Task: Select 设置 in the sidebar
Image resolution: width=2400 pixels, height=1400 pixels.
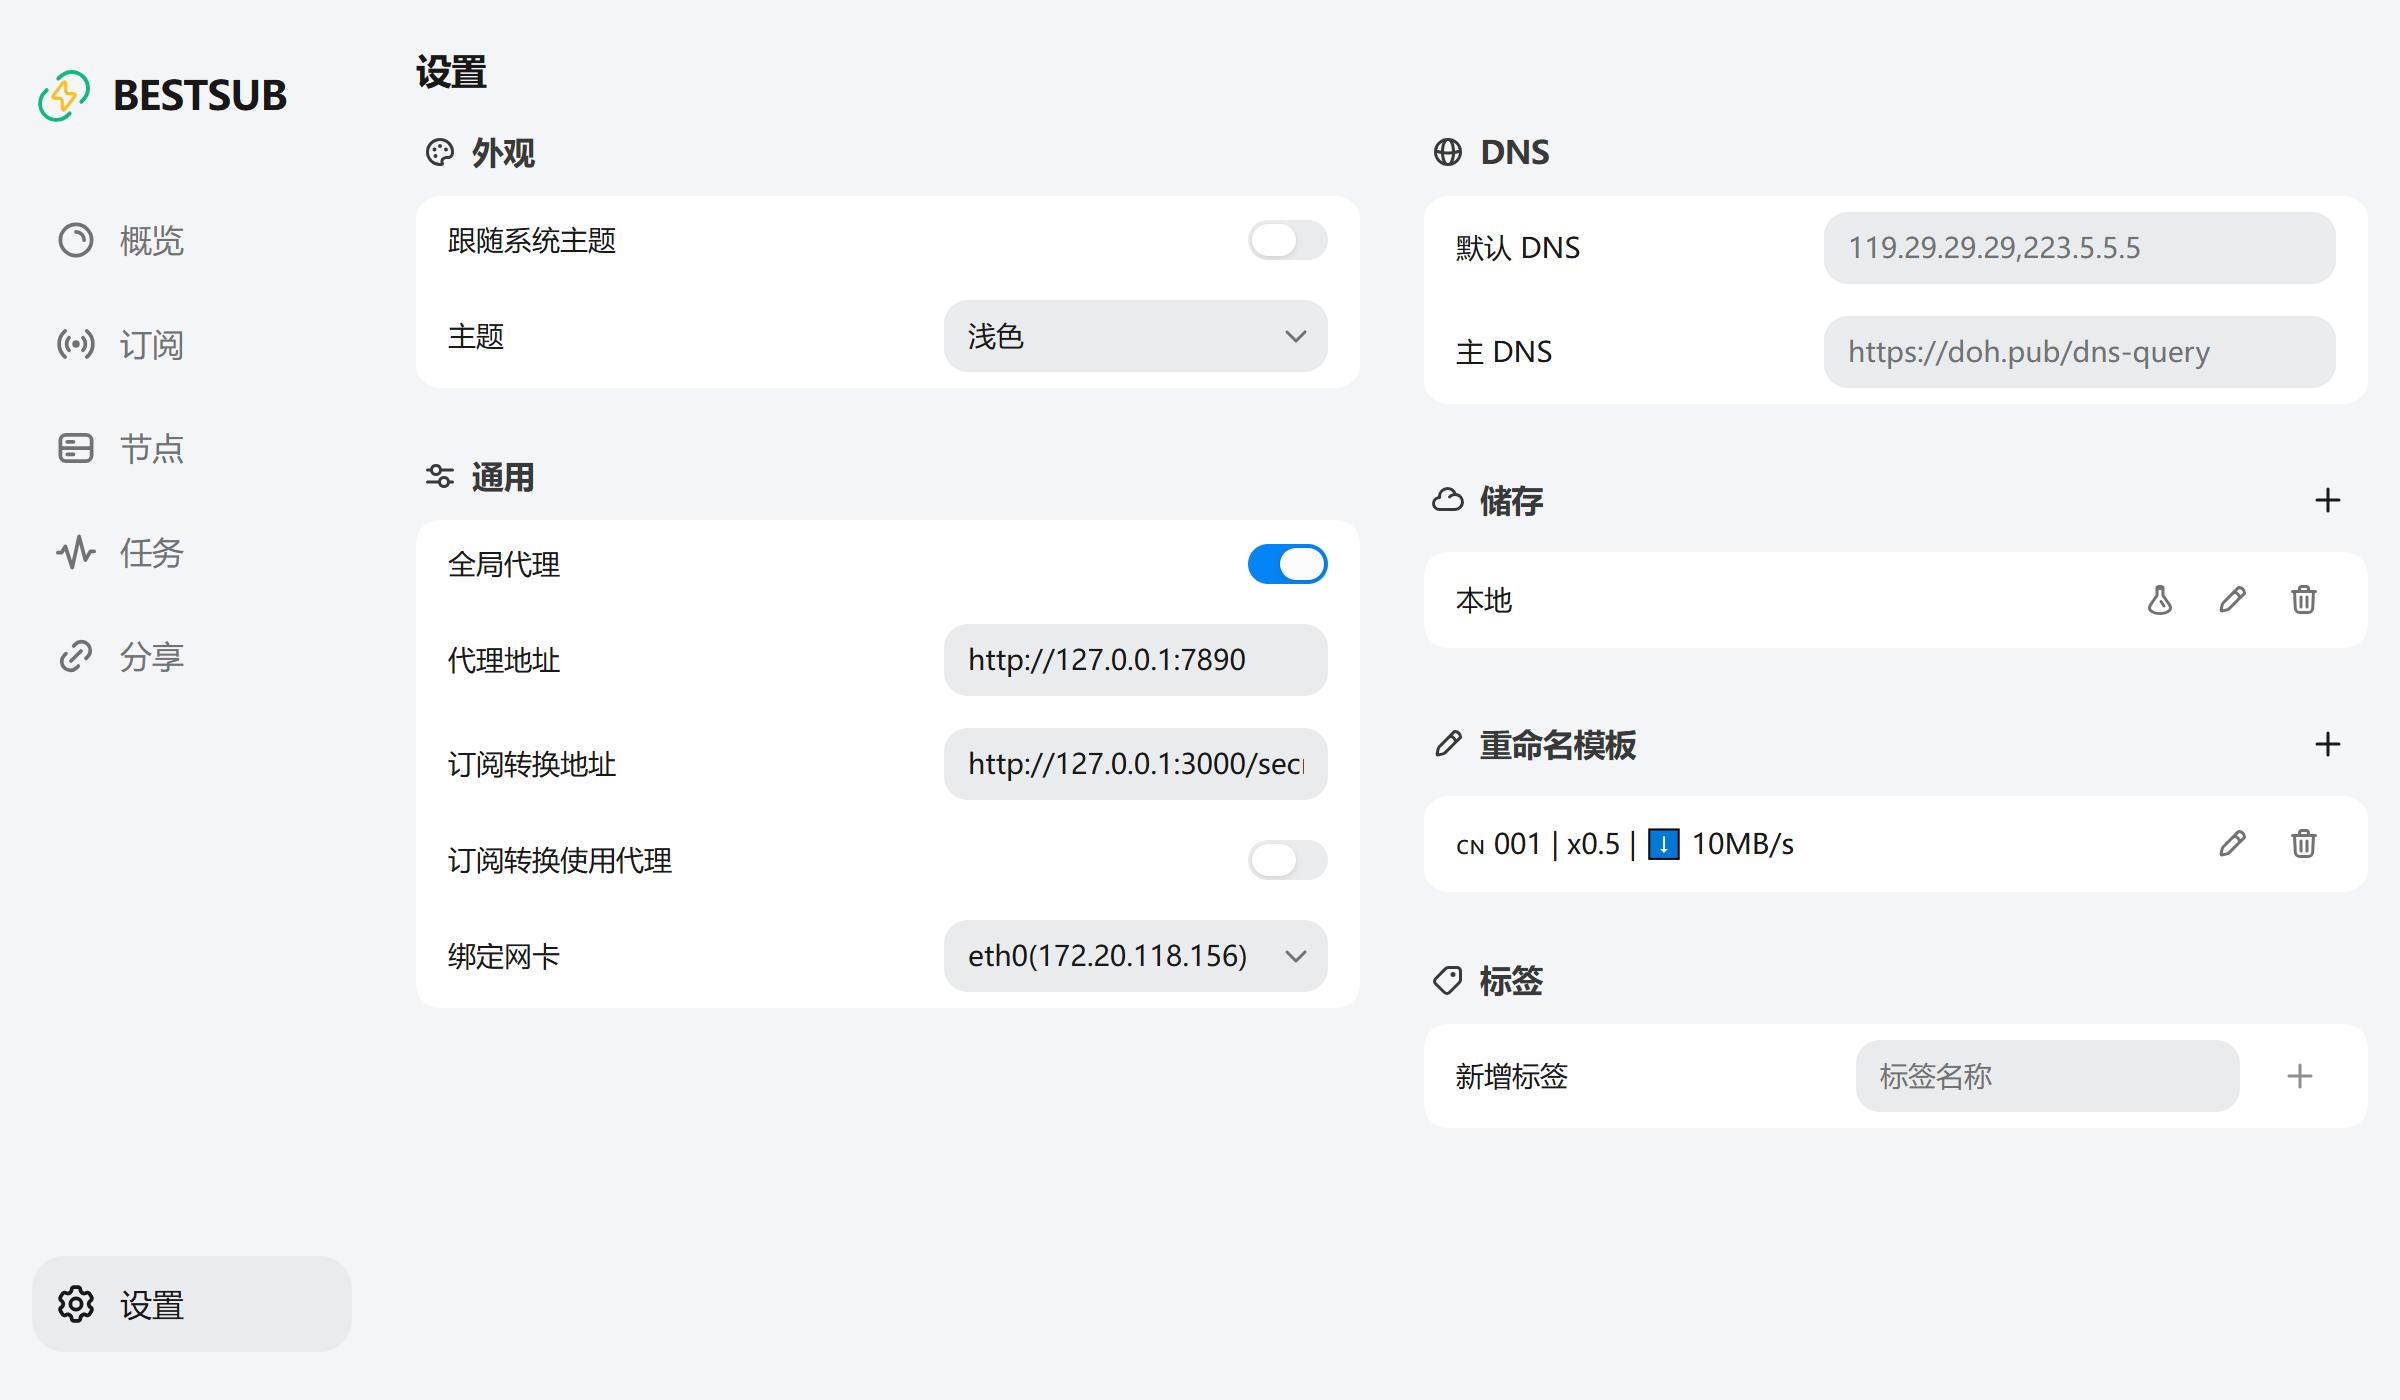Action: click(x=191, y=1305)
